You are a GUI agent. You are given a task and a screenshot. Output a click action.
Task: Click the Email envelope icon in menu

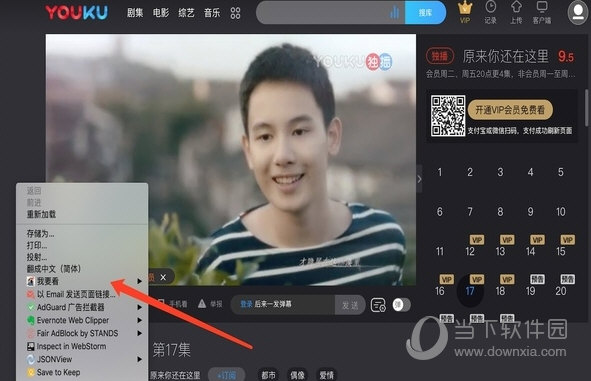(x=31, y=294)
